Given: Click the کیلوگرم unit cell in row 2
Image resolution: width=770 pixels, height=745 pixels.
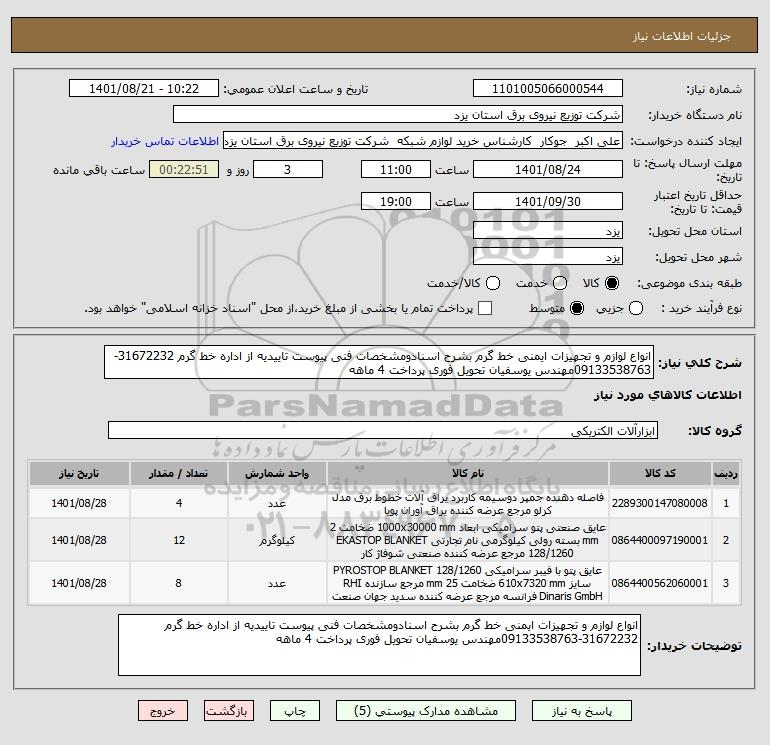Looking at the screenshot, I should (x=277, y=540).
